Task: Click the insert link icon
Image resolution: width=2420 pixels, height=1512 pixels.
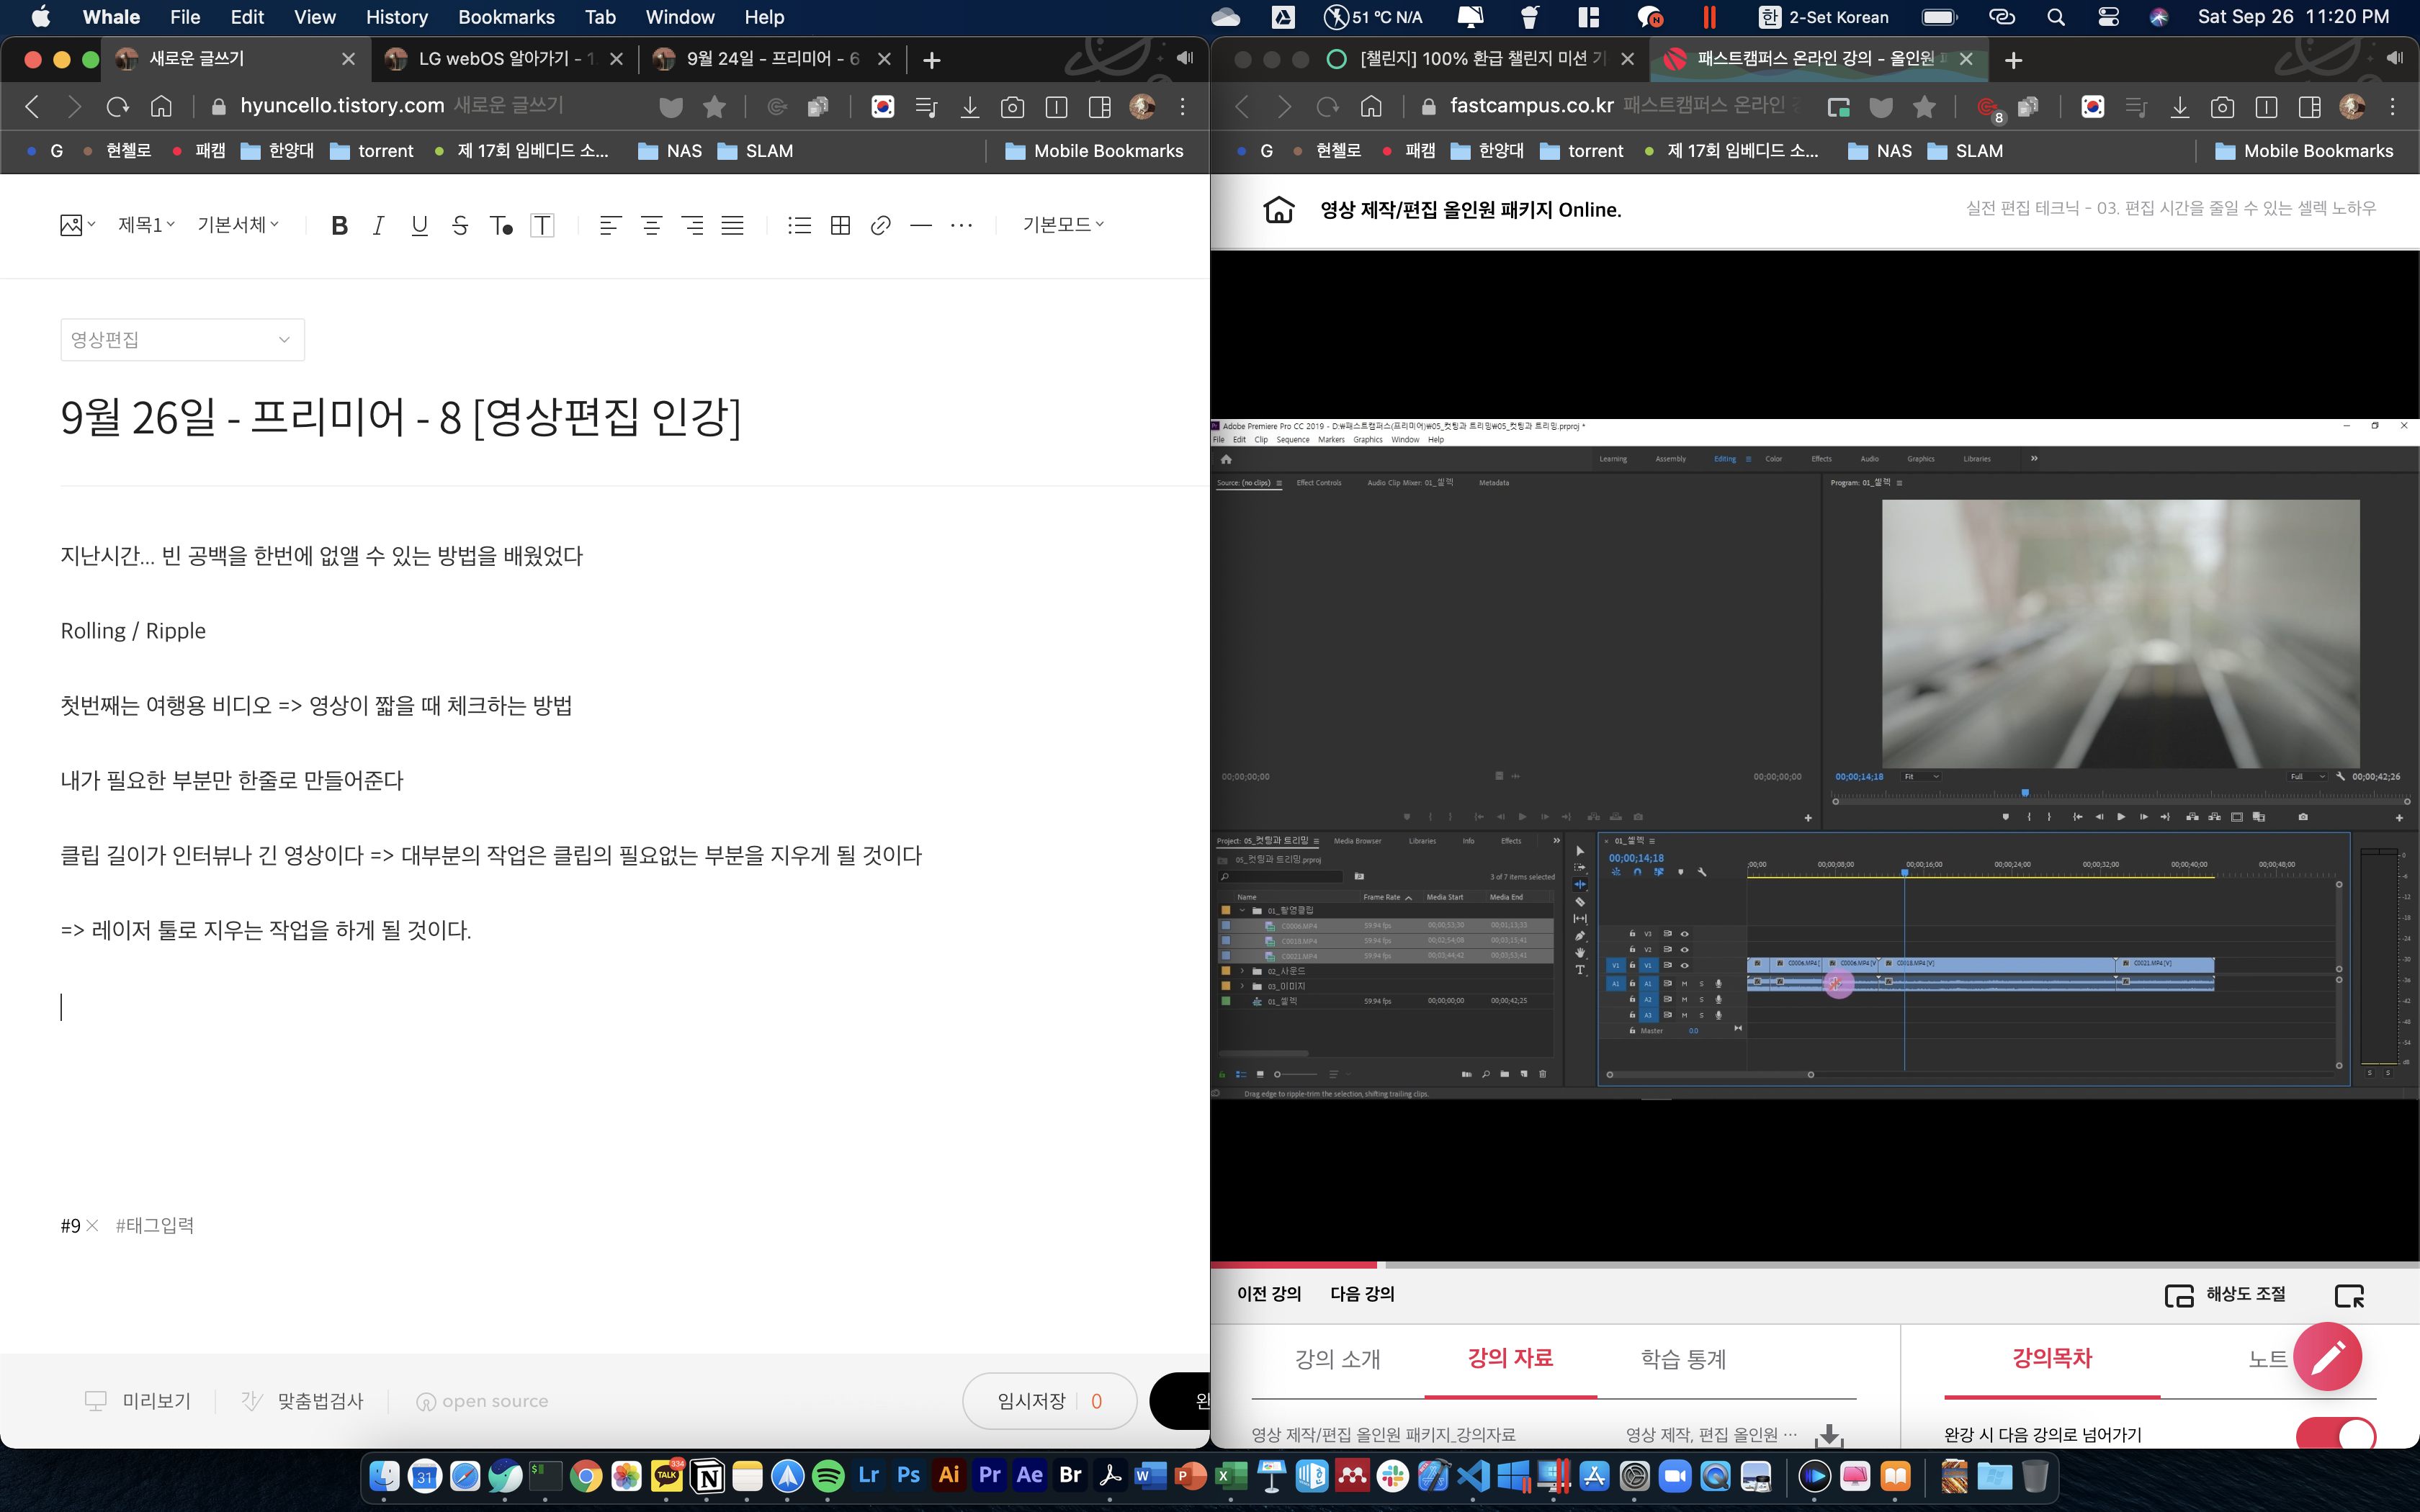Action: click(880, 225)
